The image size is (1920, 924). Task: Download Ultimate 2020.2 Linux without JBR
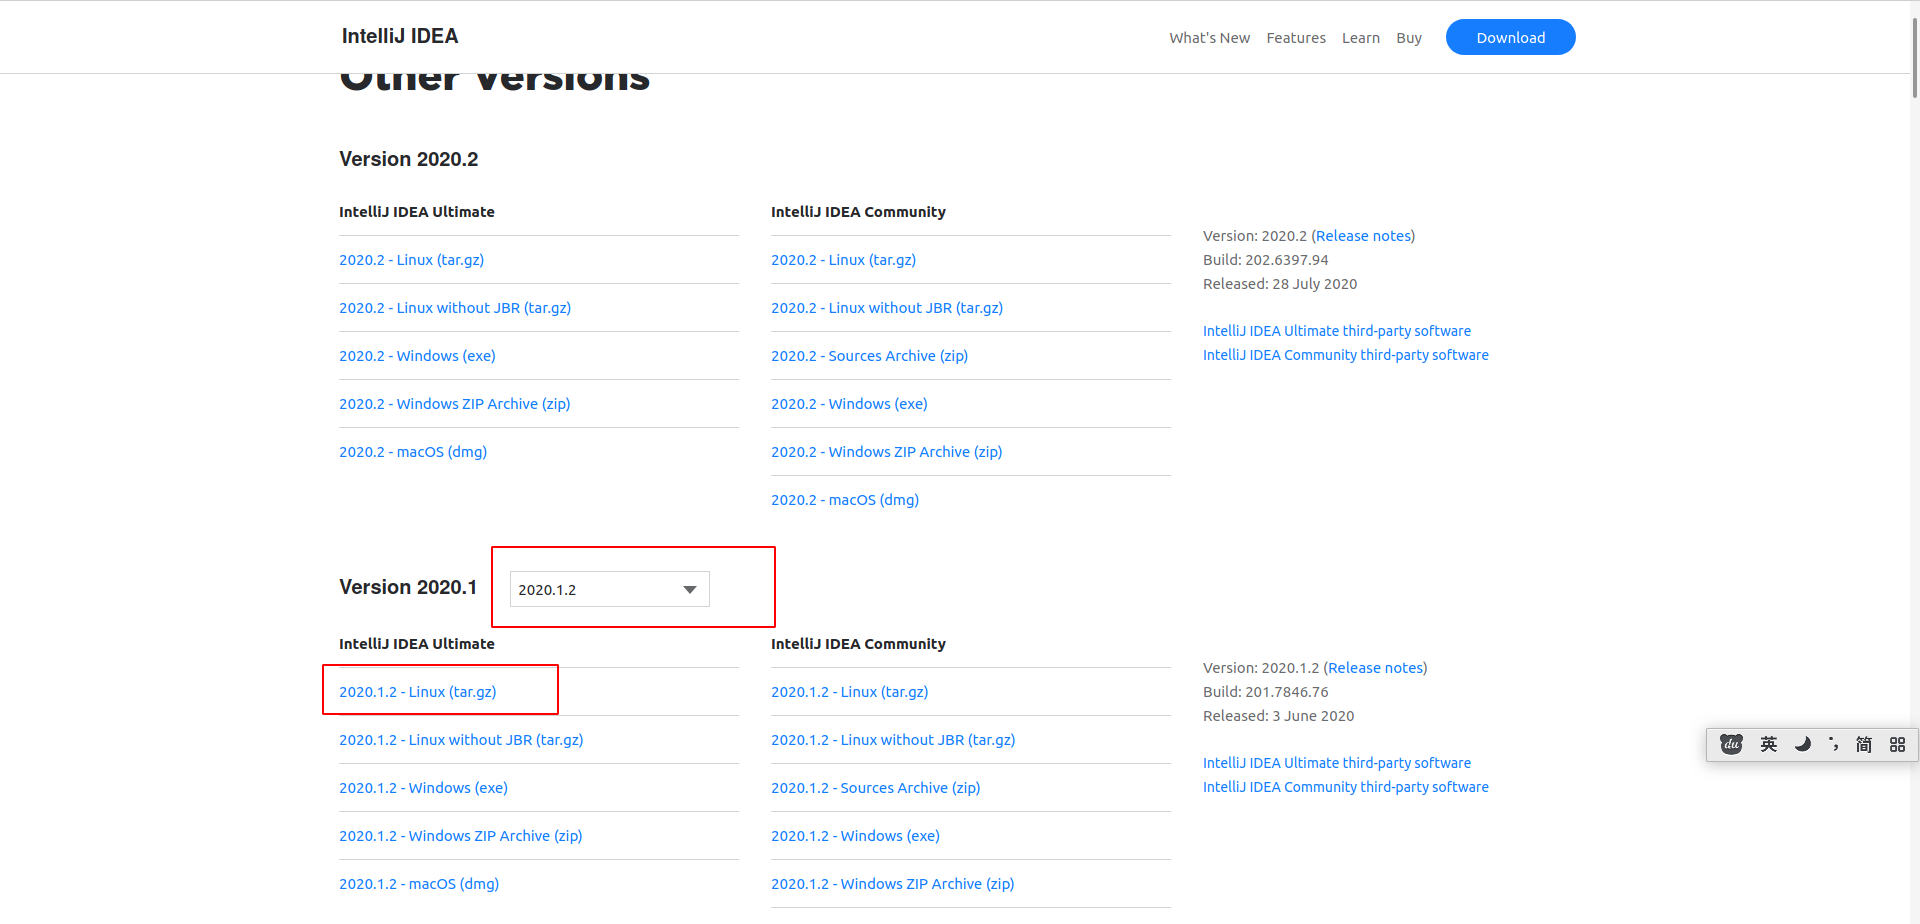click(455, 308)
